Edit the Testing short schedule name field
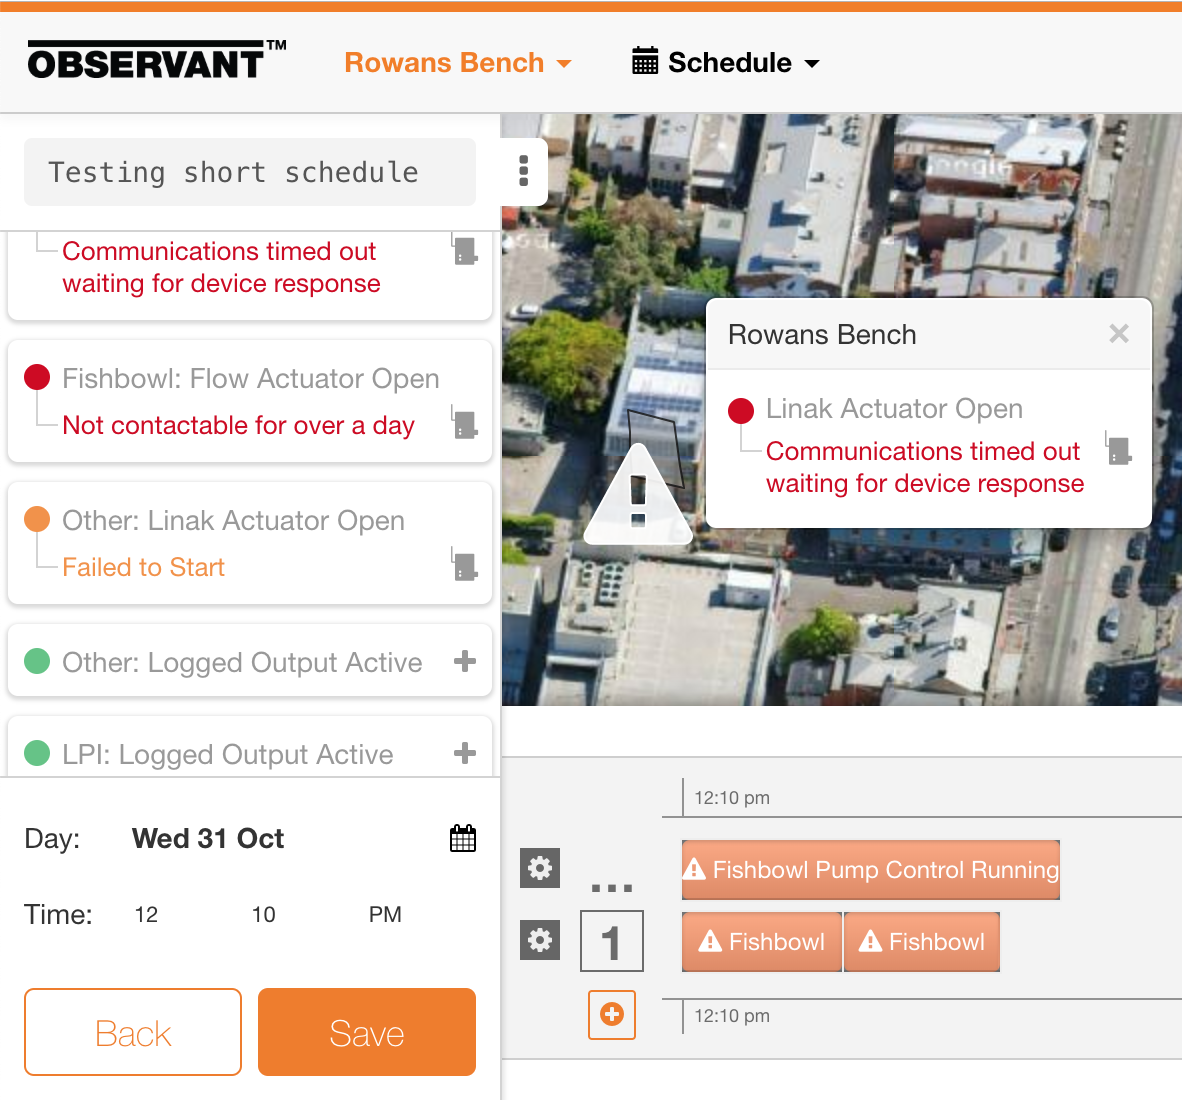The image size is (1182, 1100). click(250, 172)
